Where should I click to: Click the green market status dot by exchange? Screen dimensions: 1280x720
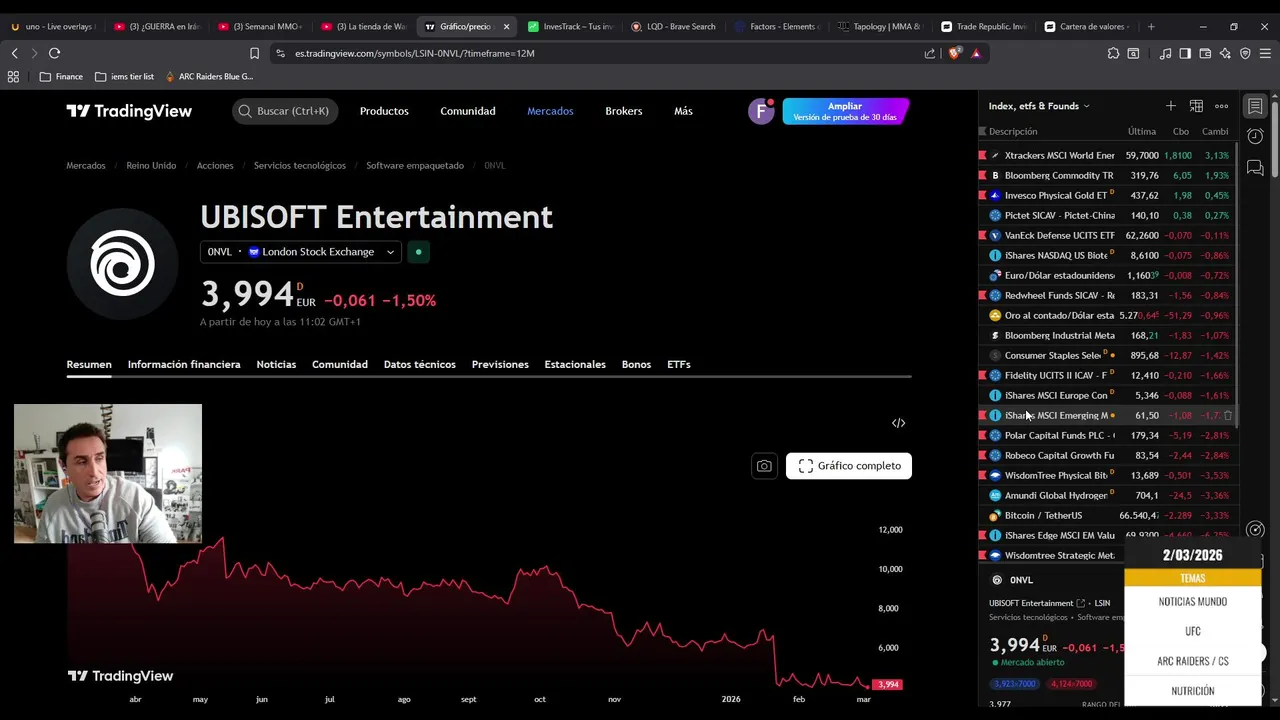418,252
